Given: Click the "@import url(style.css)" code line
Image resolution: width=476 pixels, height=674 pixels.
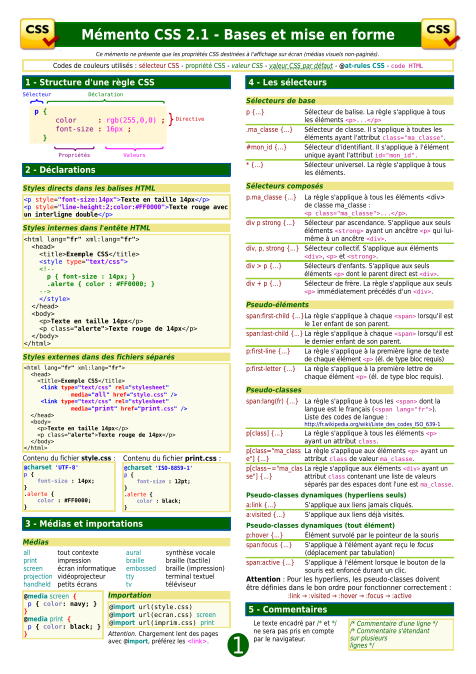Looking at the screenshot, I should [x=150, y=607].
